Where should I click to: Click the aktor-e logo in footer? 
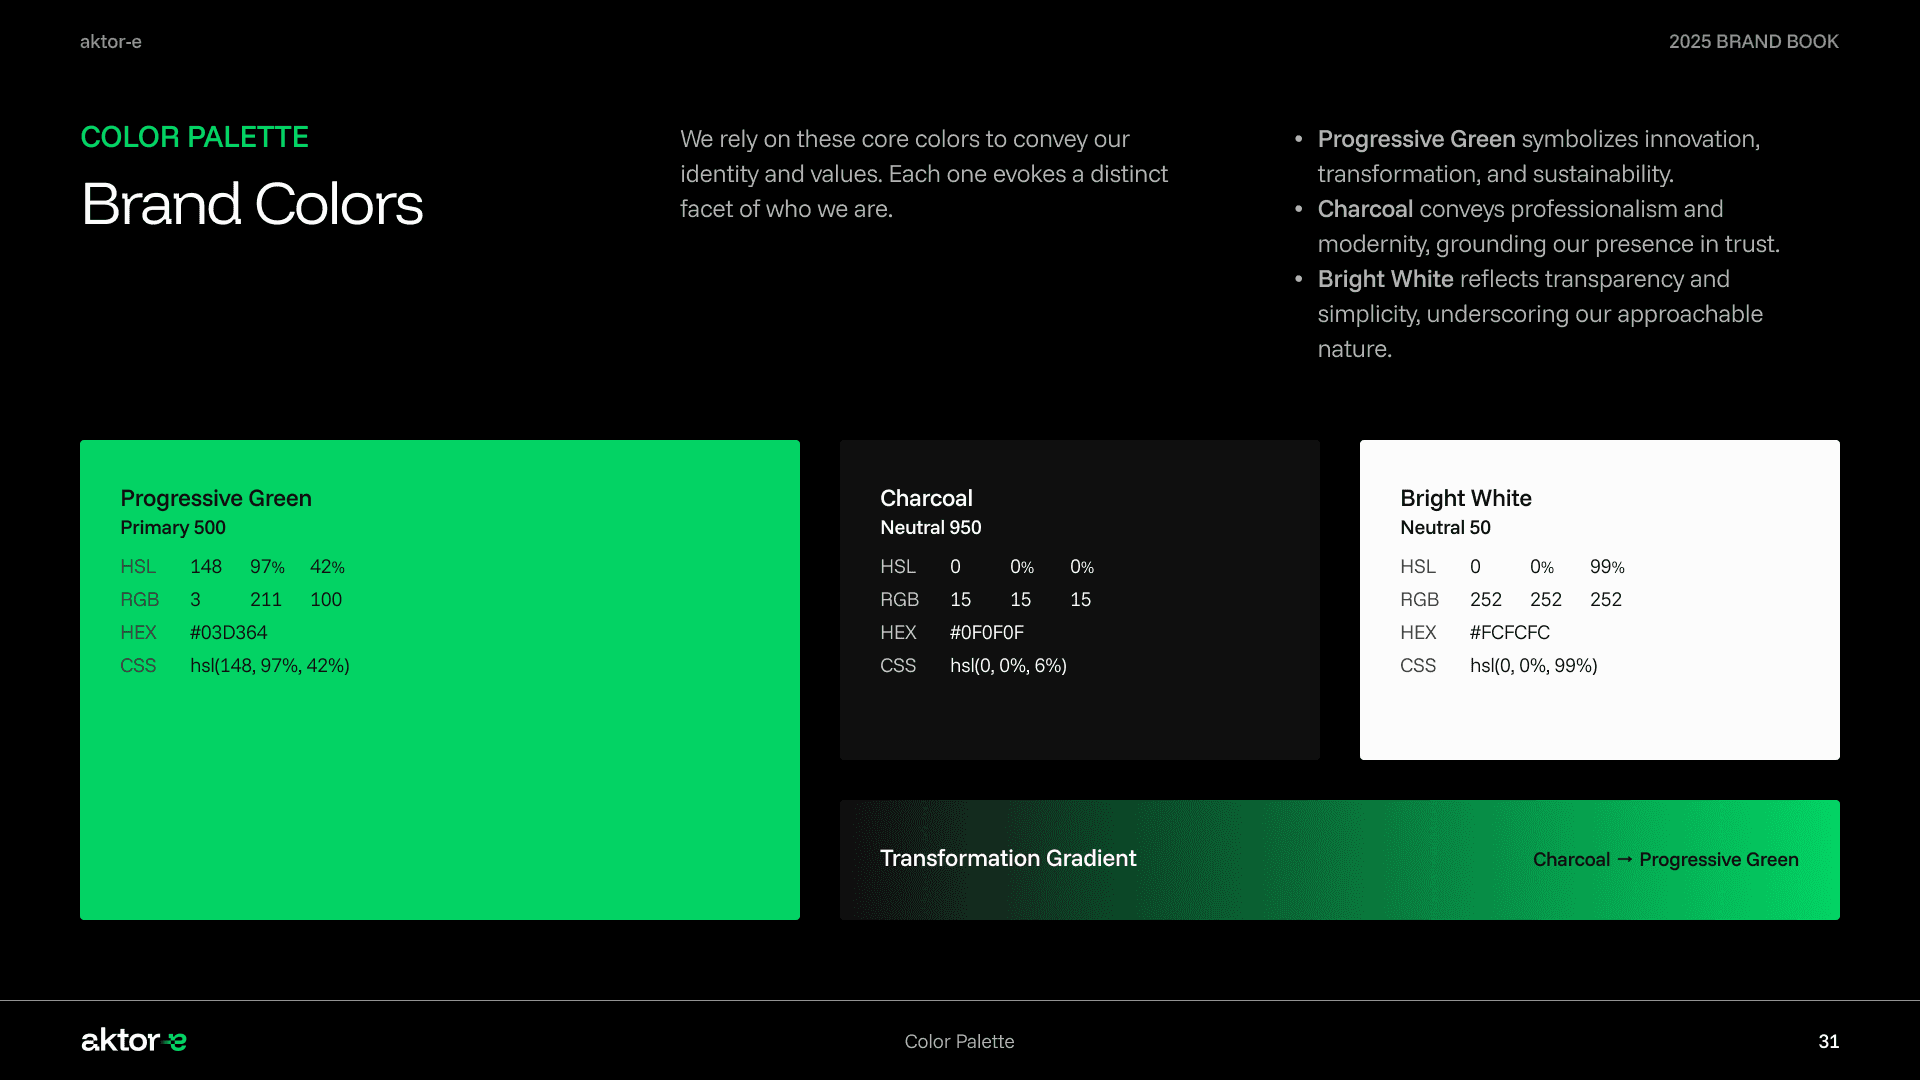133,1041
